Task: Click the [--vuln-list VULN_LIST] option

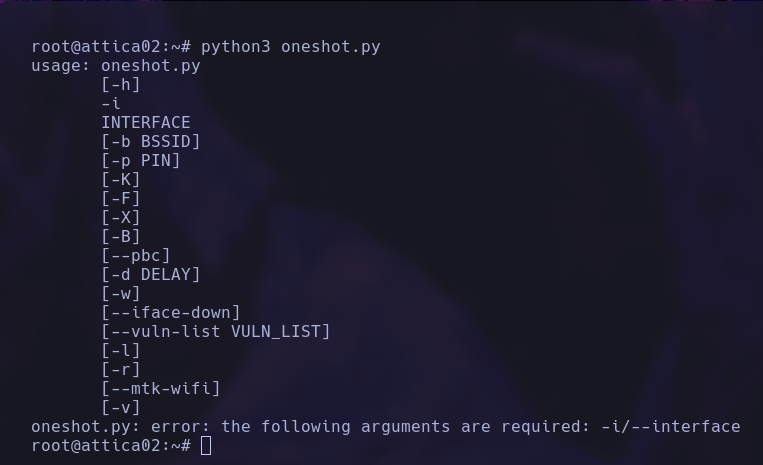Action: tap(216, 332)
